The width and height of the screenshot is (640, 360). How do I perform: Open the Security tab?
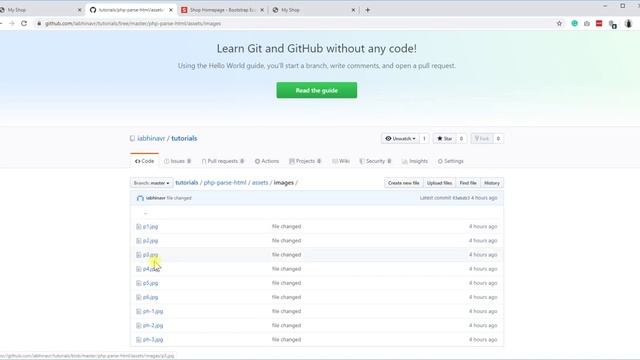[376, 161]
